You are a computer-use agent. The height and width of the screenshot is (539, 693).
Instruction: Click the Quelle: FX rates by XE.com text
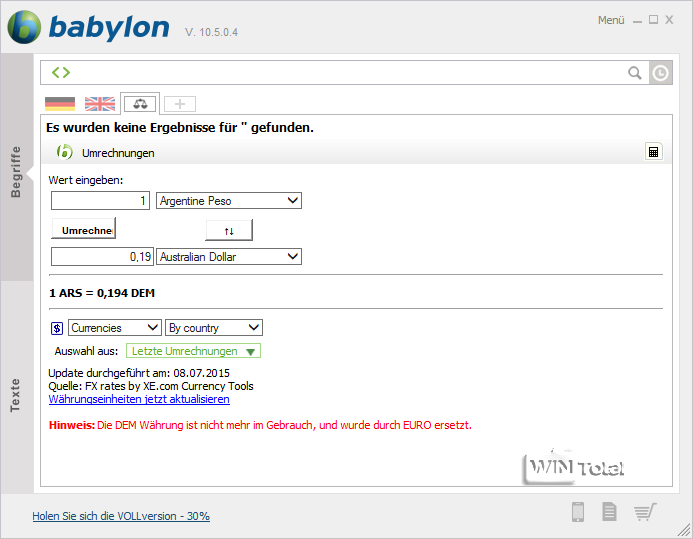click(x=151, y=386)
